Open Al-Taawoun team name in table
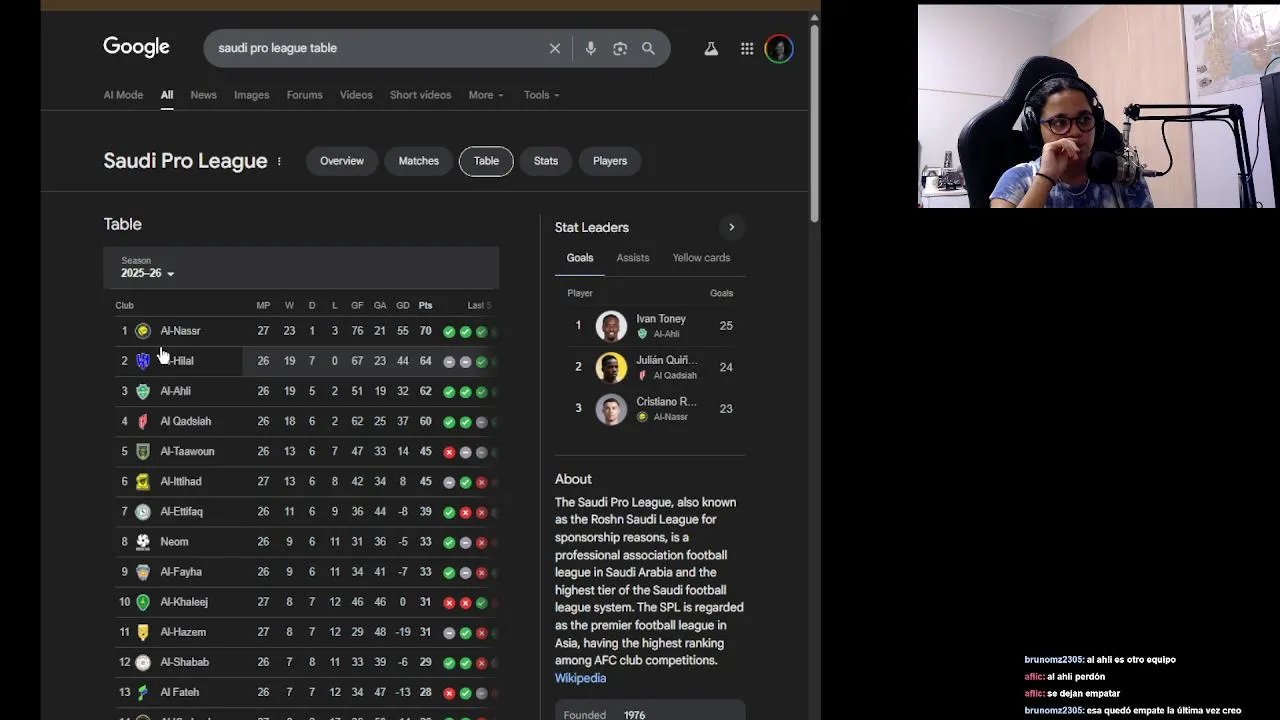 pyautogui.click(x=187, y=451)
